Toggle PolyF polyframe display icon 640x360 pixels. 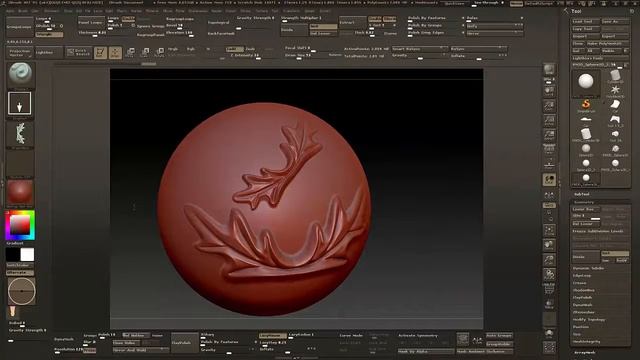[x=549, y=289]
